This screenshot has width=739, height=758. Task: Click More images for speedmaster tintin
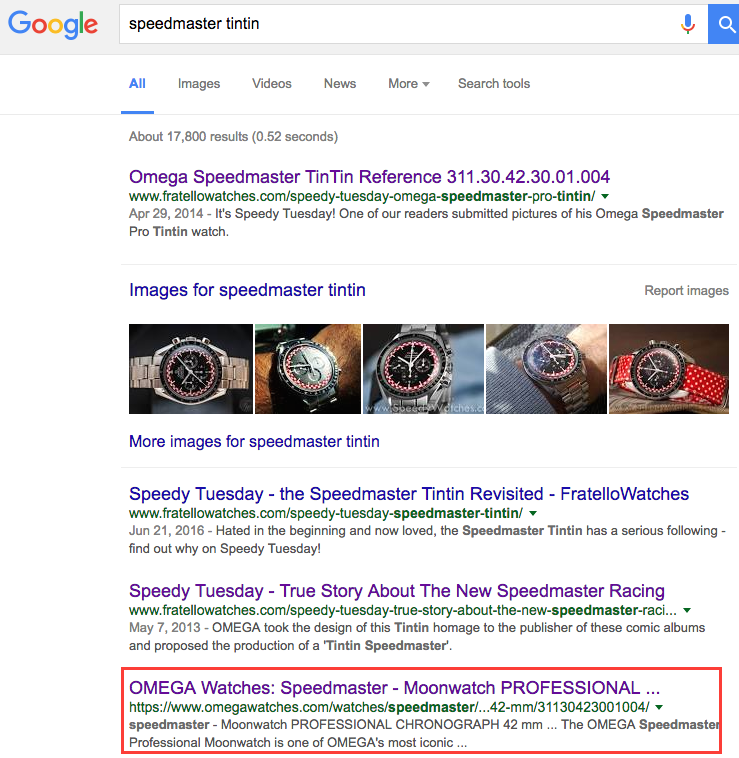point(254,441)
